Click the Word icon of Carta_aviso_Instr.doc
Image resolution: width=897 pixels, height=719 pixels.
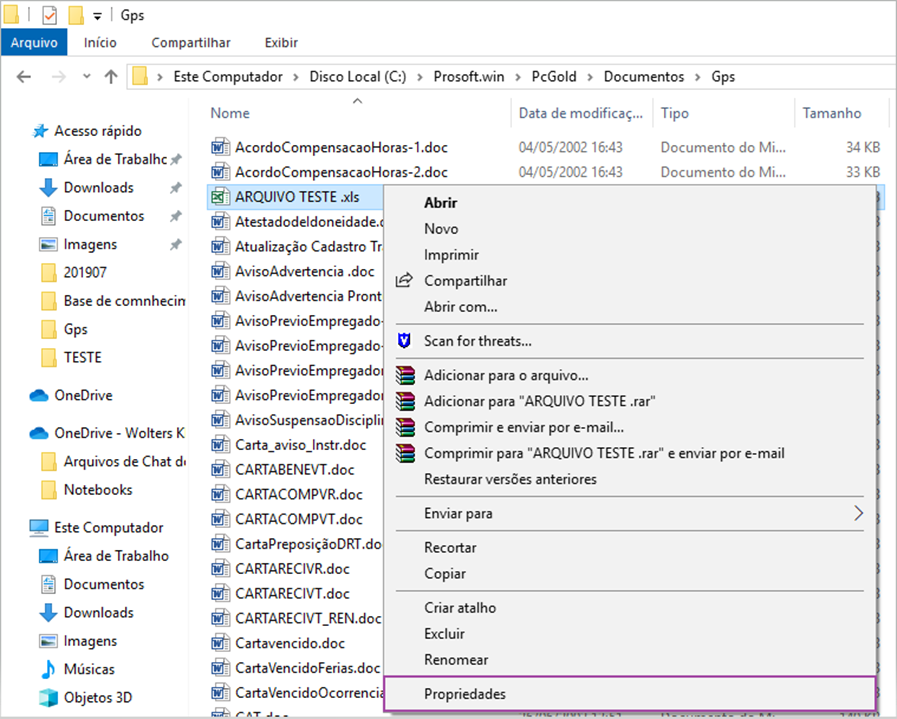tap(220, 445)
